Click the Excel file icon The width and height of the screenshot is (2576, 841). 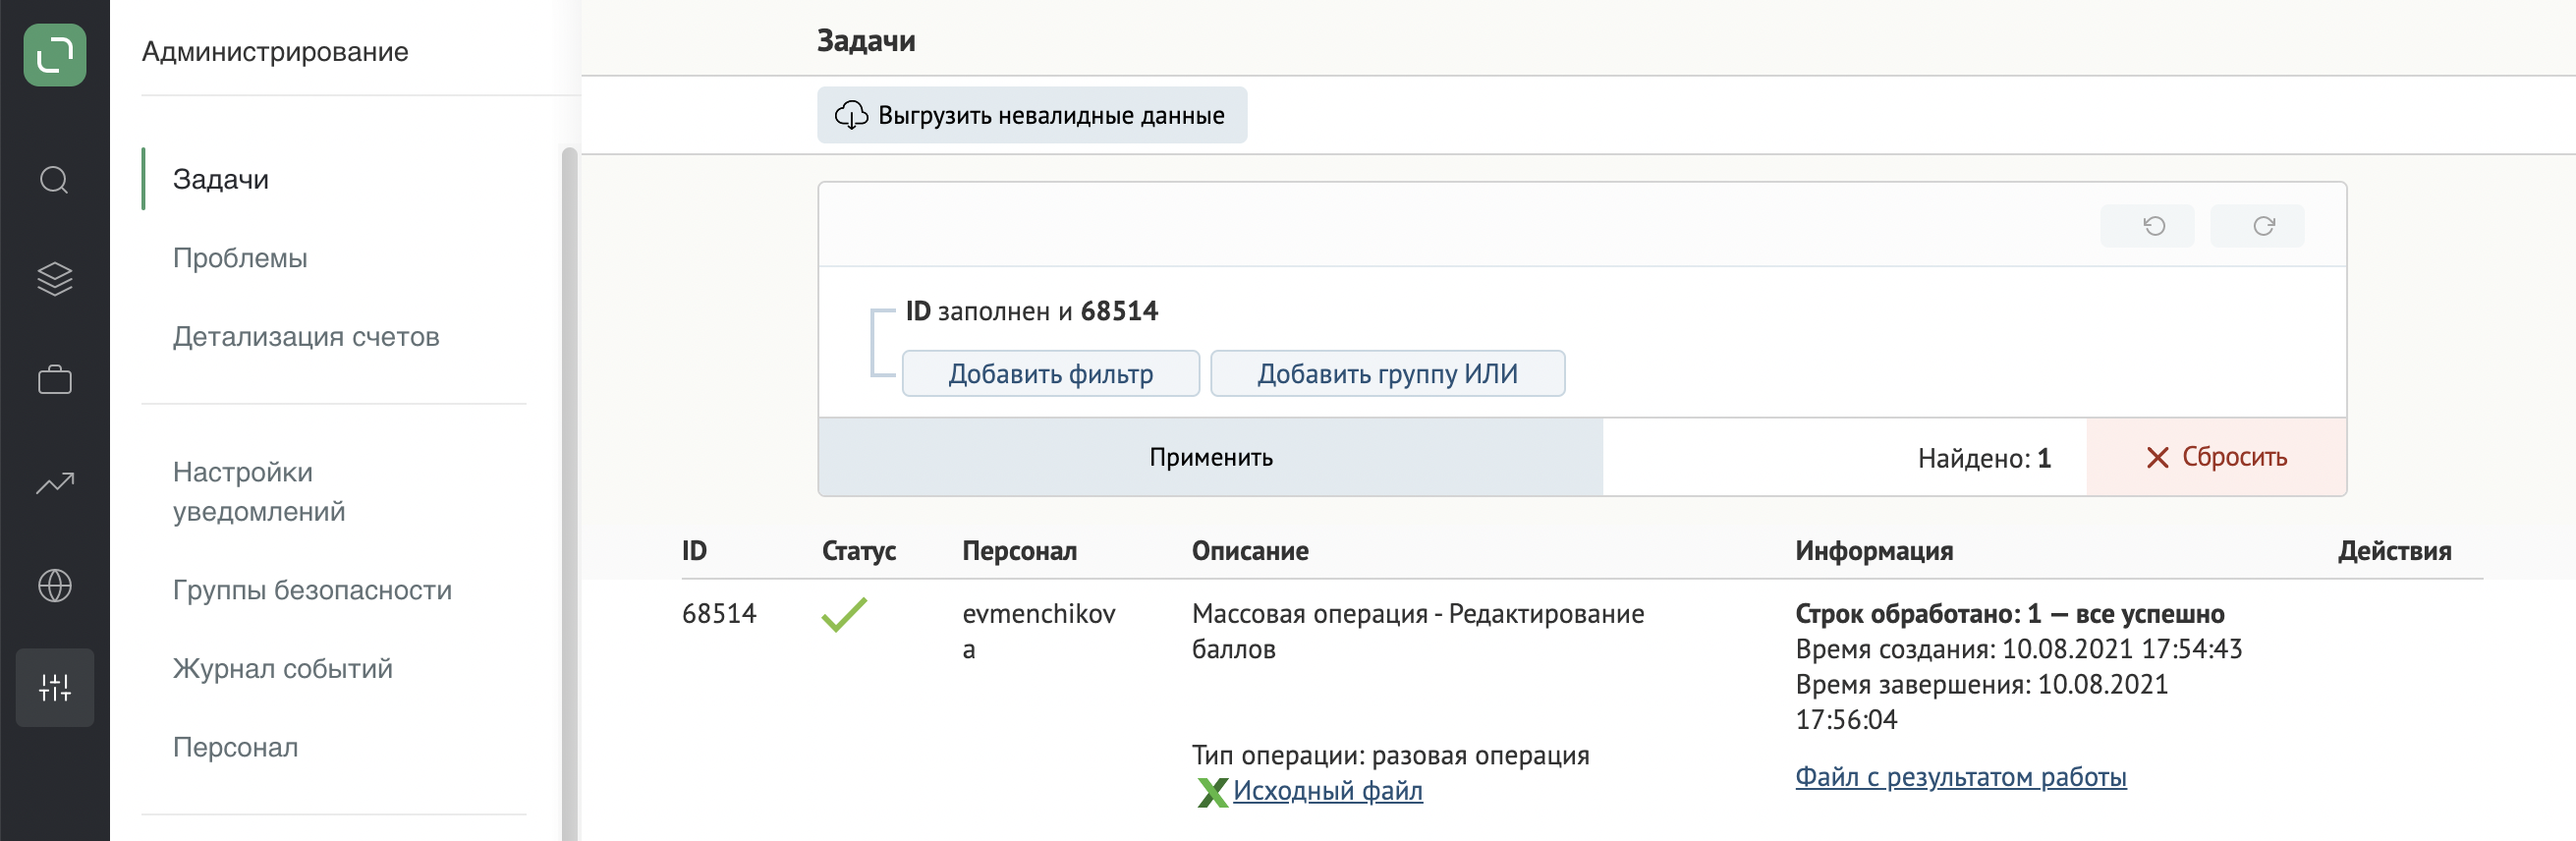1212,792
